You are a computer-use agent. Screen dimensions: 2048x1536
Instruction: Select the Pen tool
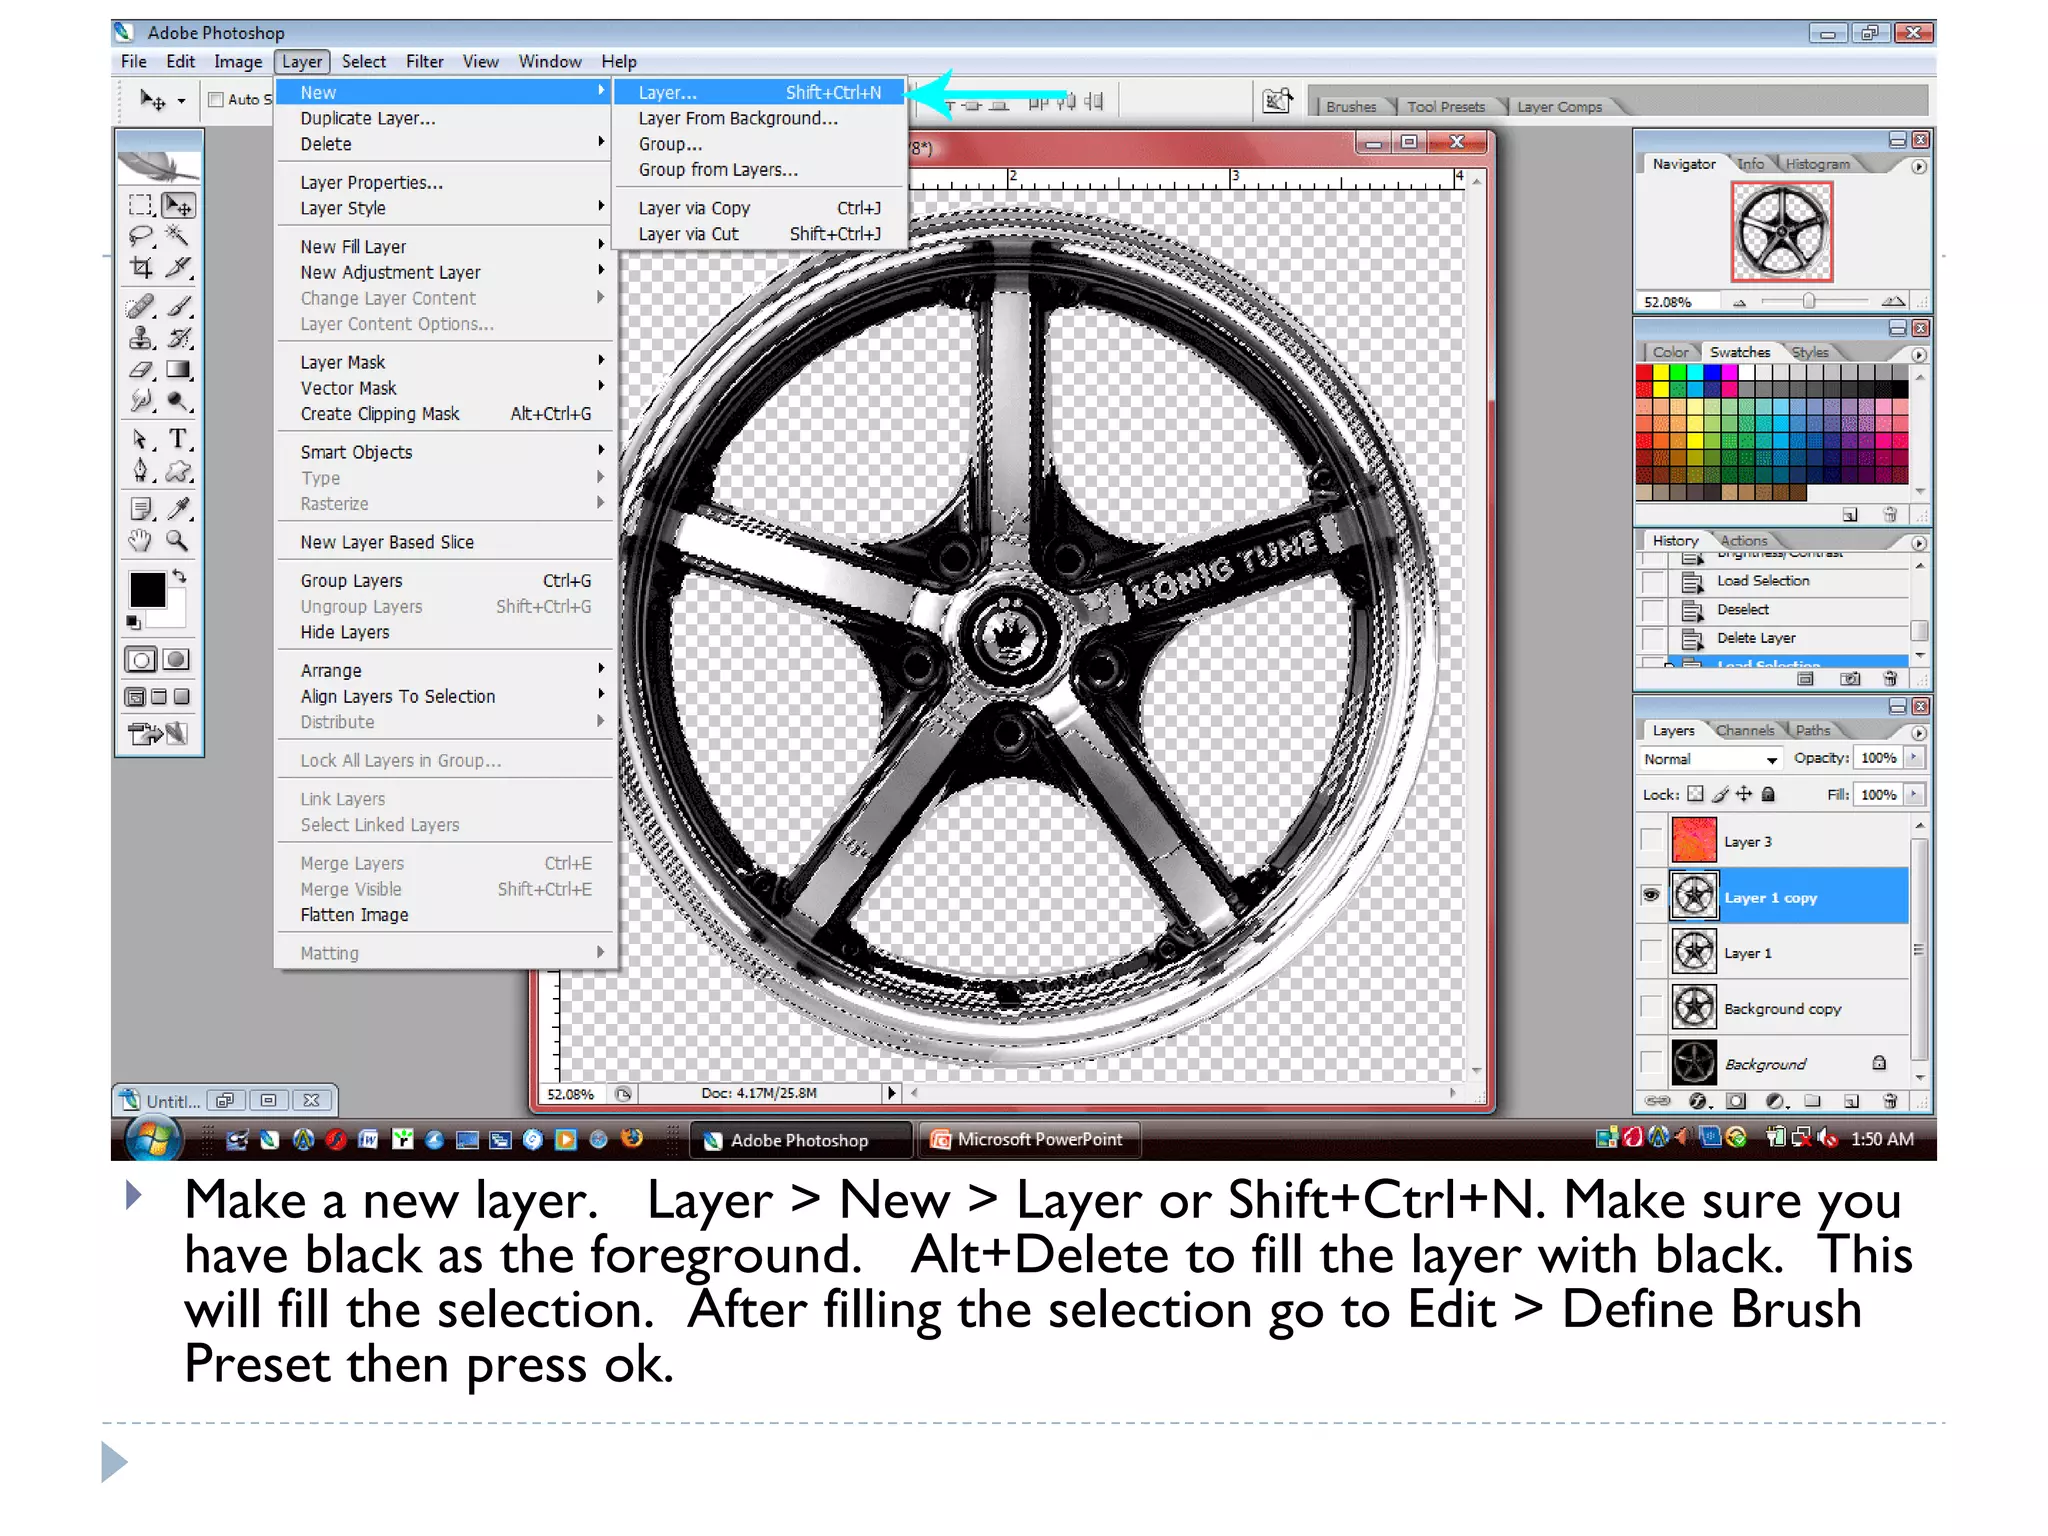click(141, 470)
